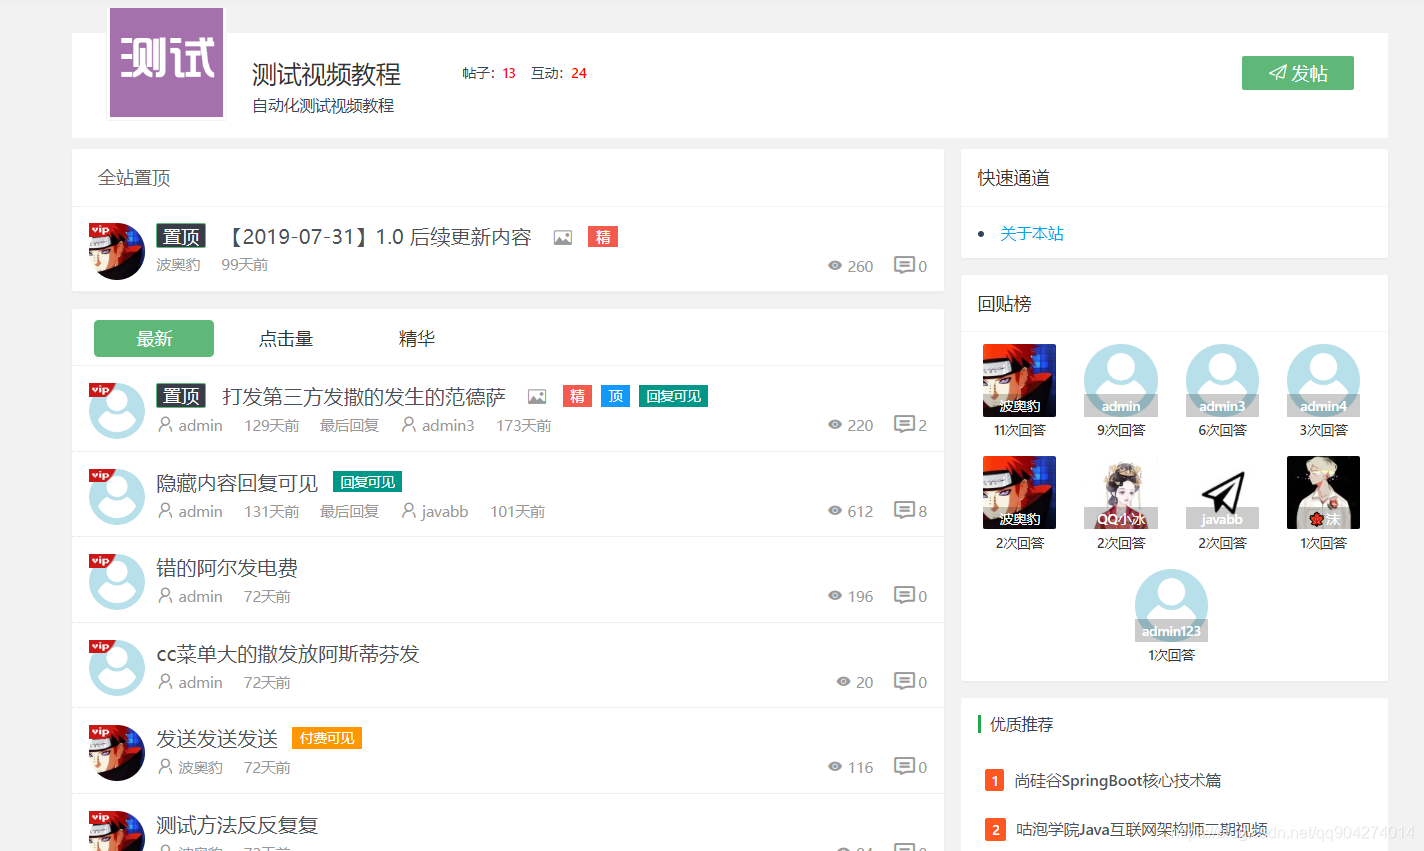Open the javabb last-reply user link
Viewport: 1424px width, 851px height.
445,511
